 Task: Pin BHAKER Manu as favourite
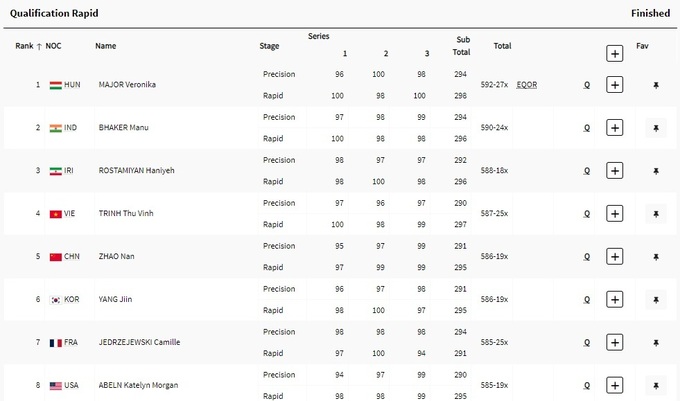656,128
